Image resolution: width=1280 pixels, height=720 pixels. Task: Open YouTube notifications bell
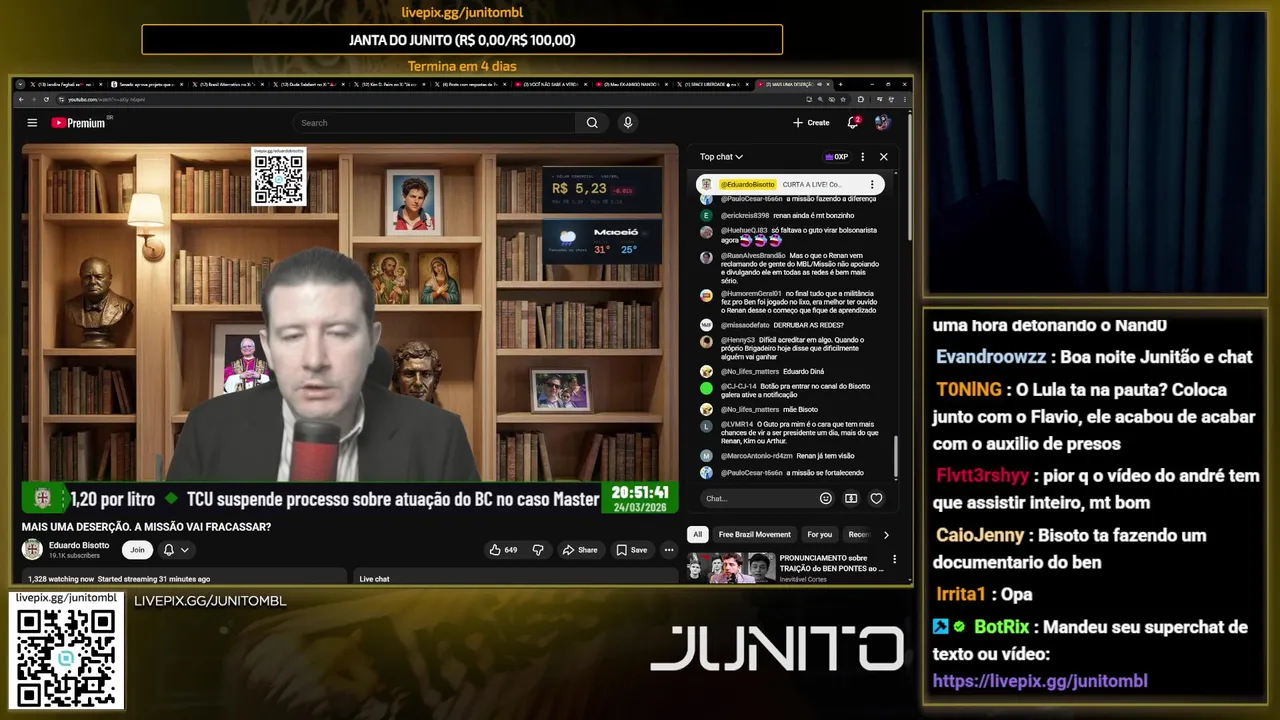[x=853, y=122]
